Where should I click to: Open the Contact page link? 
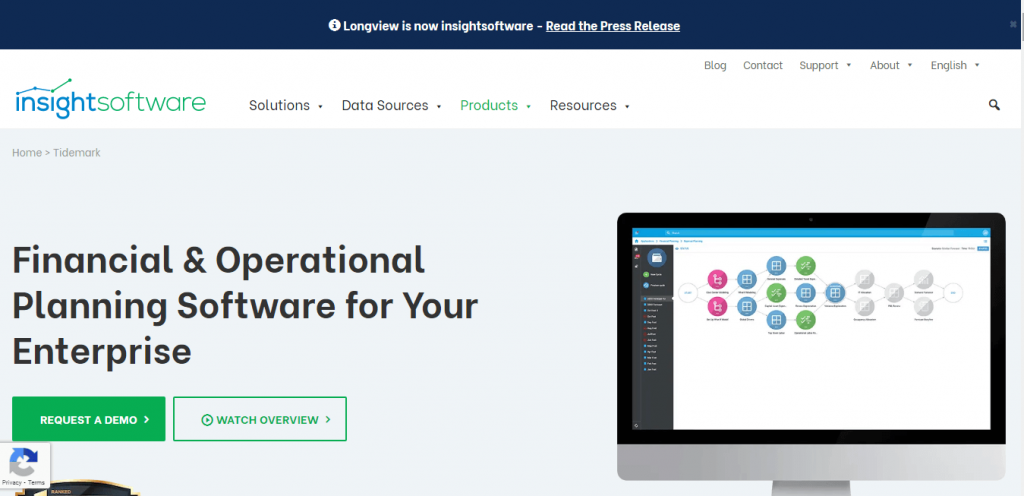pos(763,65)
